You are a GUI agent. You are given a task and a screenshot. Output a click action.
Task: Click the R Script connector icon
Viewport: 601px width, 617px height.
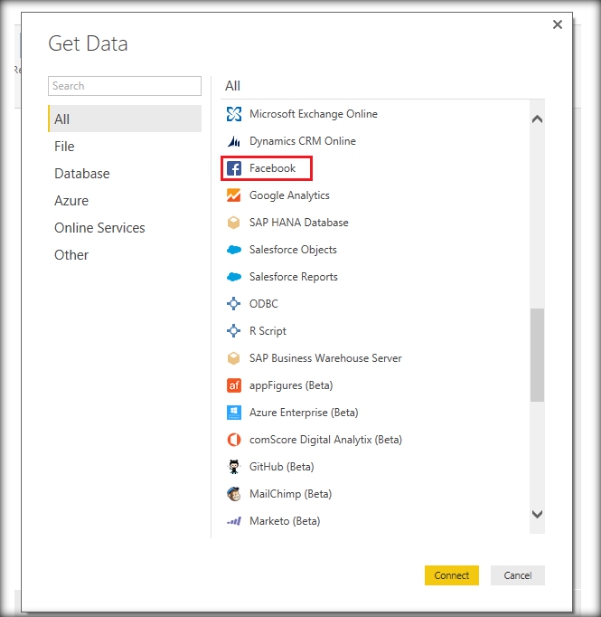(234, 331)
